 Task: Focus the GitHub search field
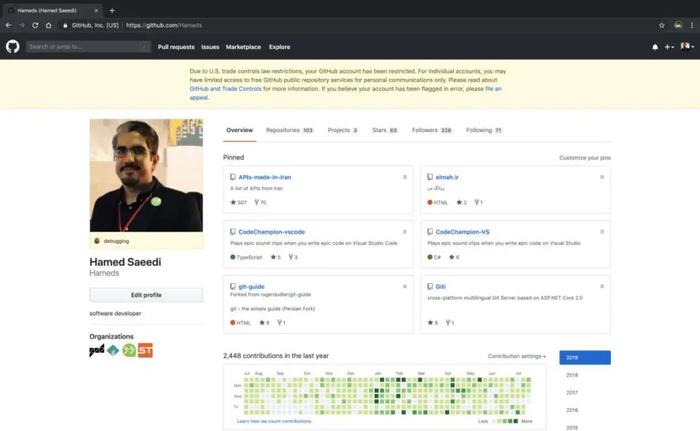pos(88,46)
